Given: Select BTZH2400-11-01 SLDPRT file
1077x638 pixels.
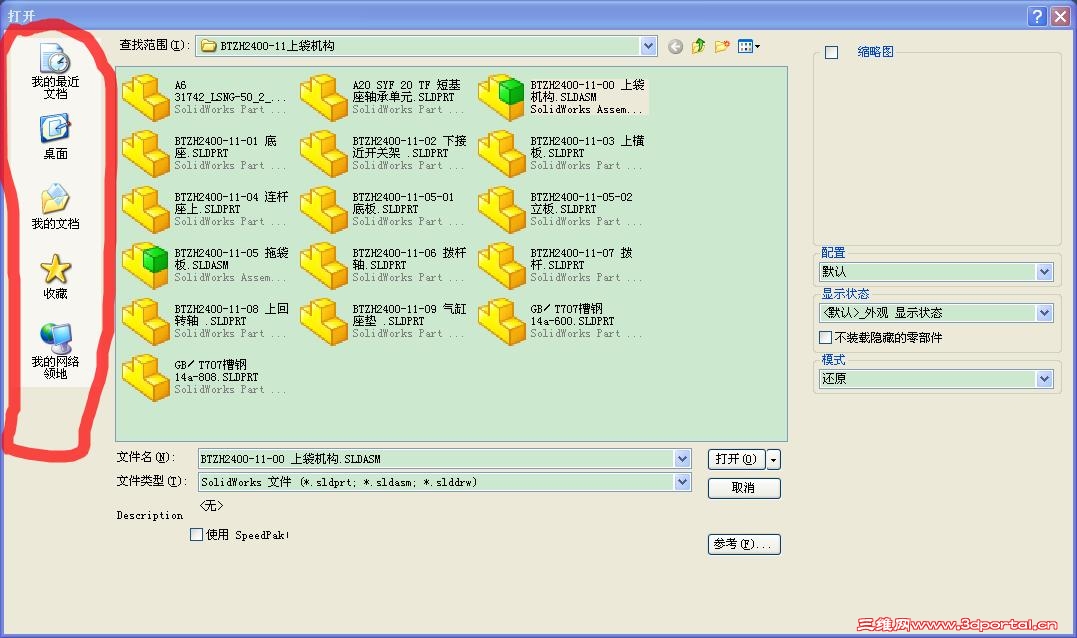Looking at the screenshot, I should point(205,153).
